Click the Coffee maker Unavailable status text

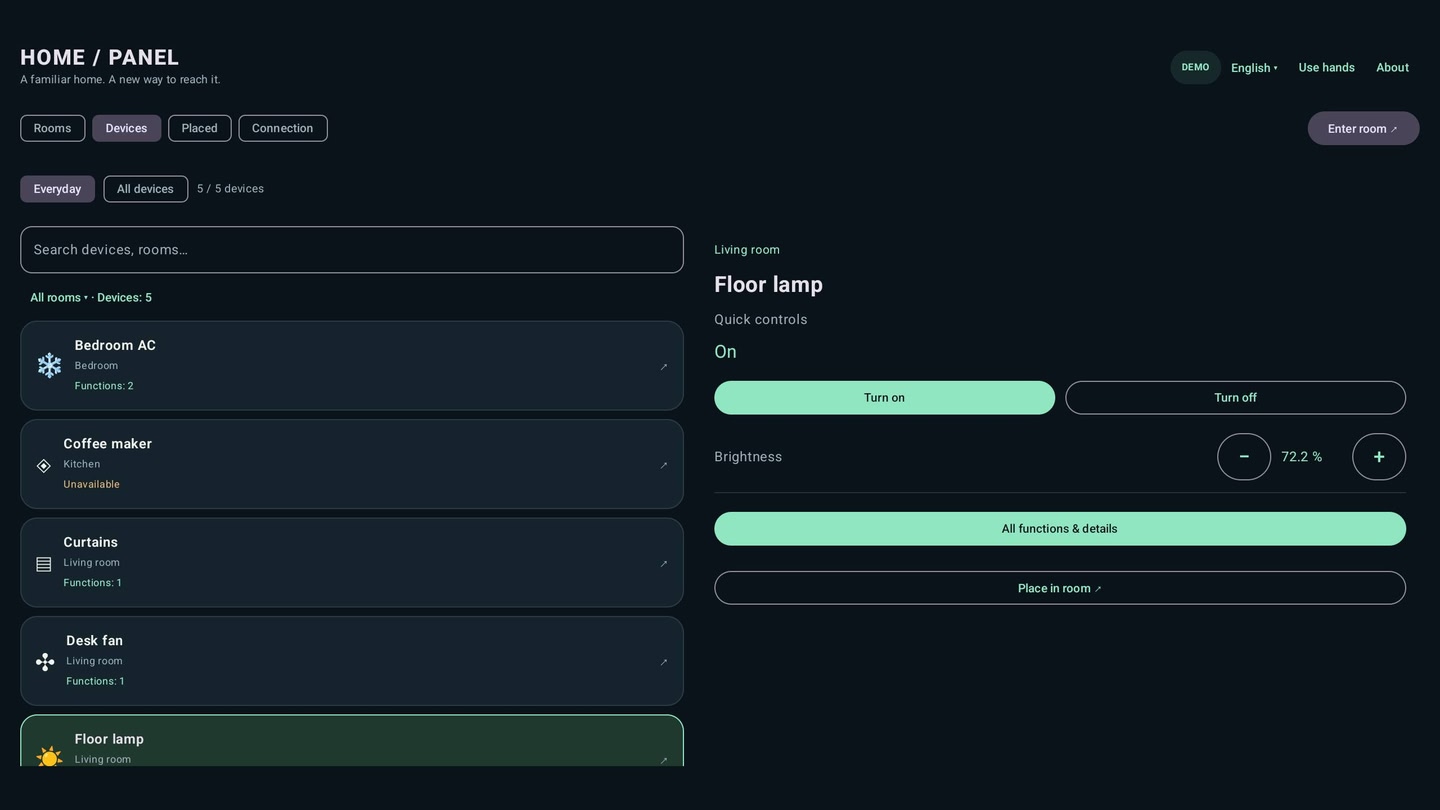(x=91, y=485)
